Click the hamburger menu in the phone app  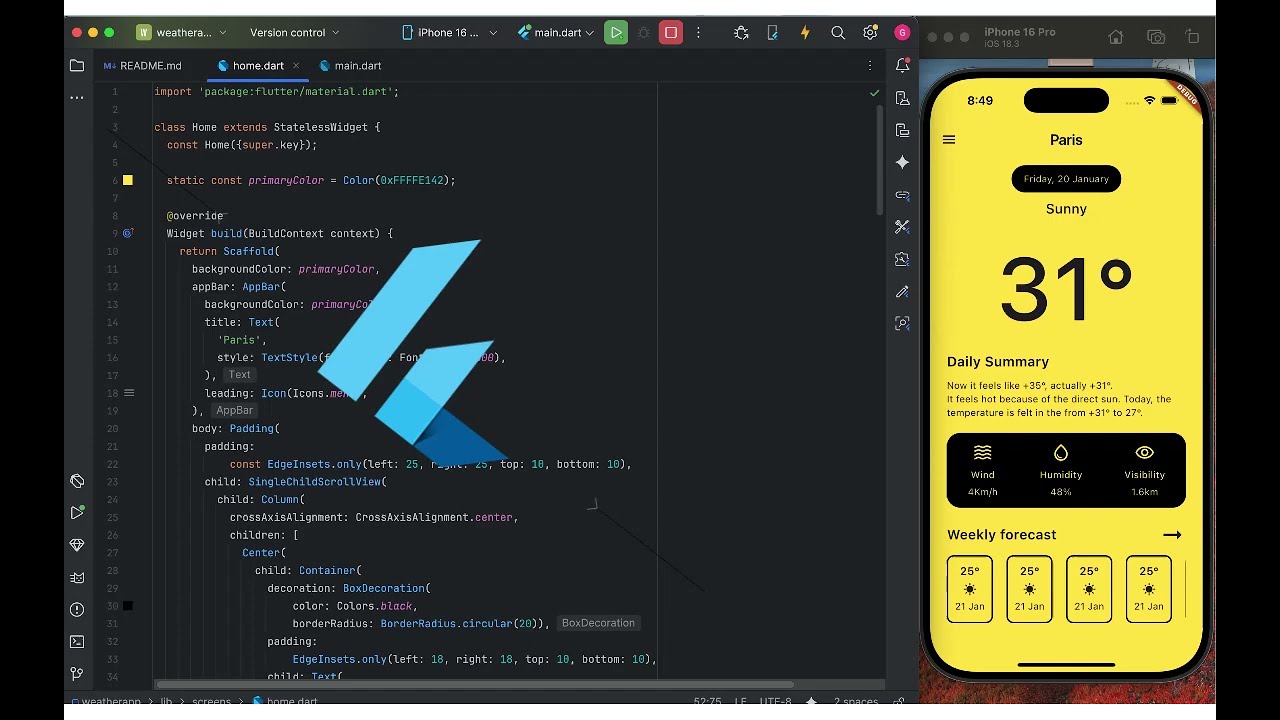click(949, 140)
